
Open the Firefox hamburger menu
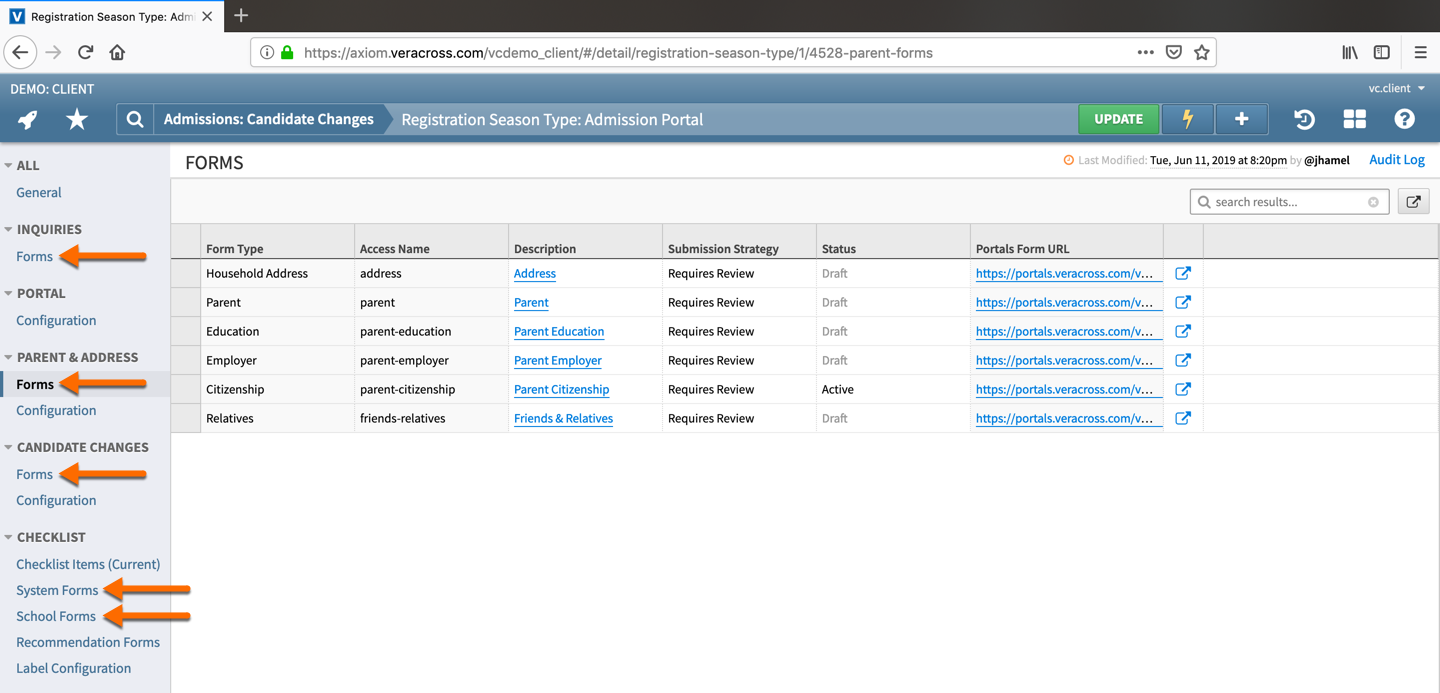[x=1420, y=52]
